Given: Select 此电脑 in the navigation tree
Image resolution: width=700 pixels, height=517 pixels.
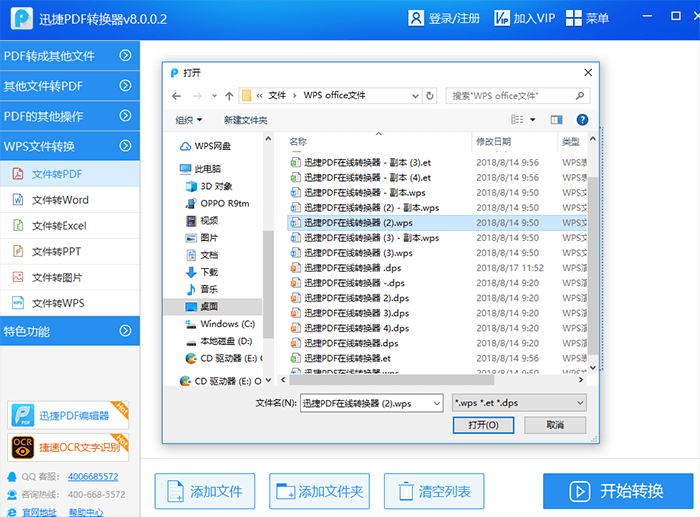Looking at the screenshot, I should 200,169.
